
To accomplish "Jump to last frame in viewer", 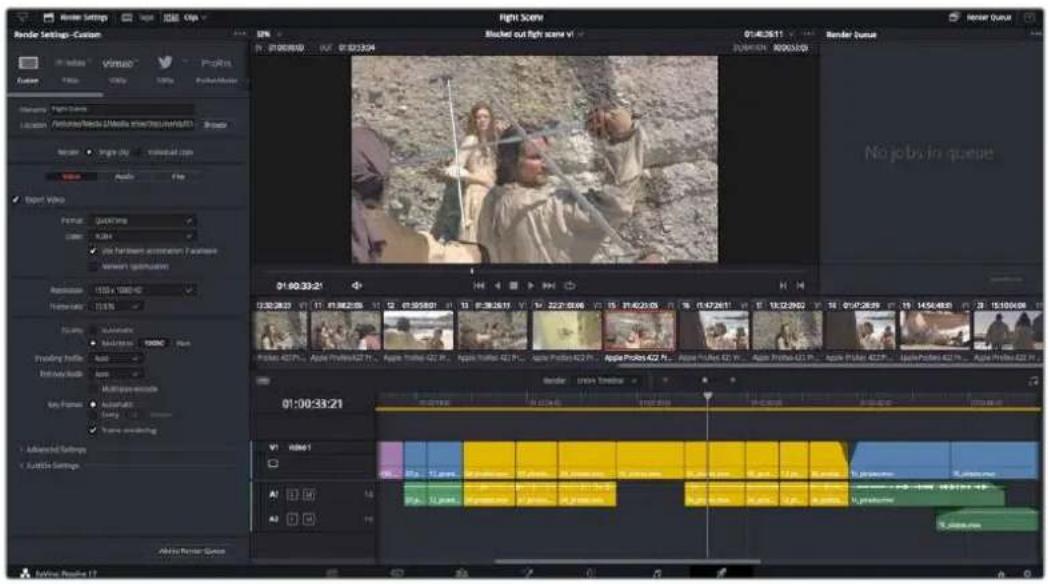I will click(549, 285).
